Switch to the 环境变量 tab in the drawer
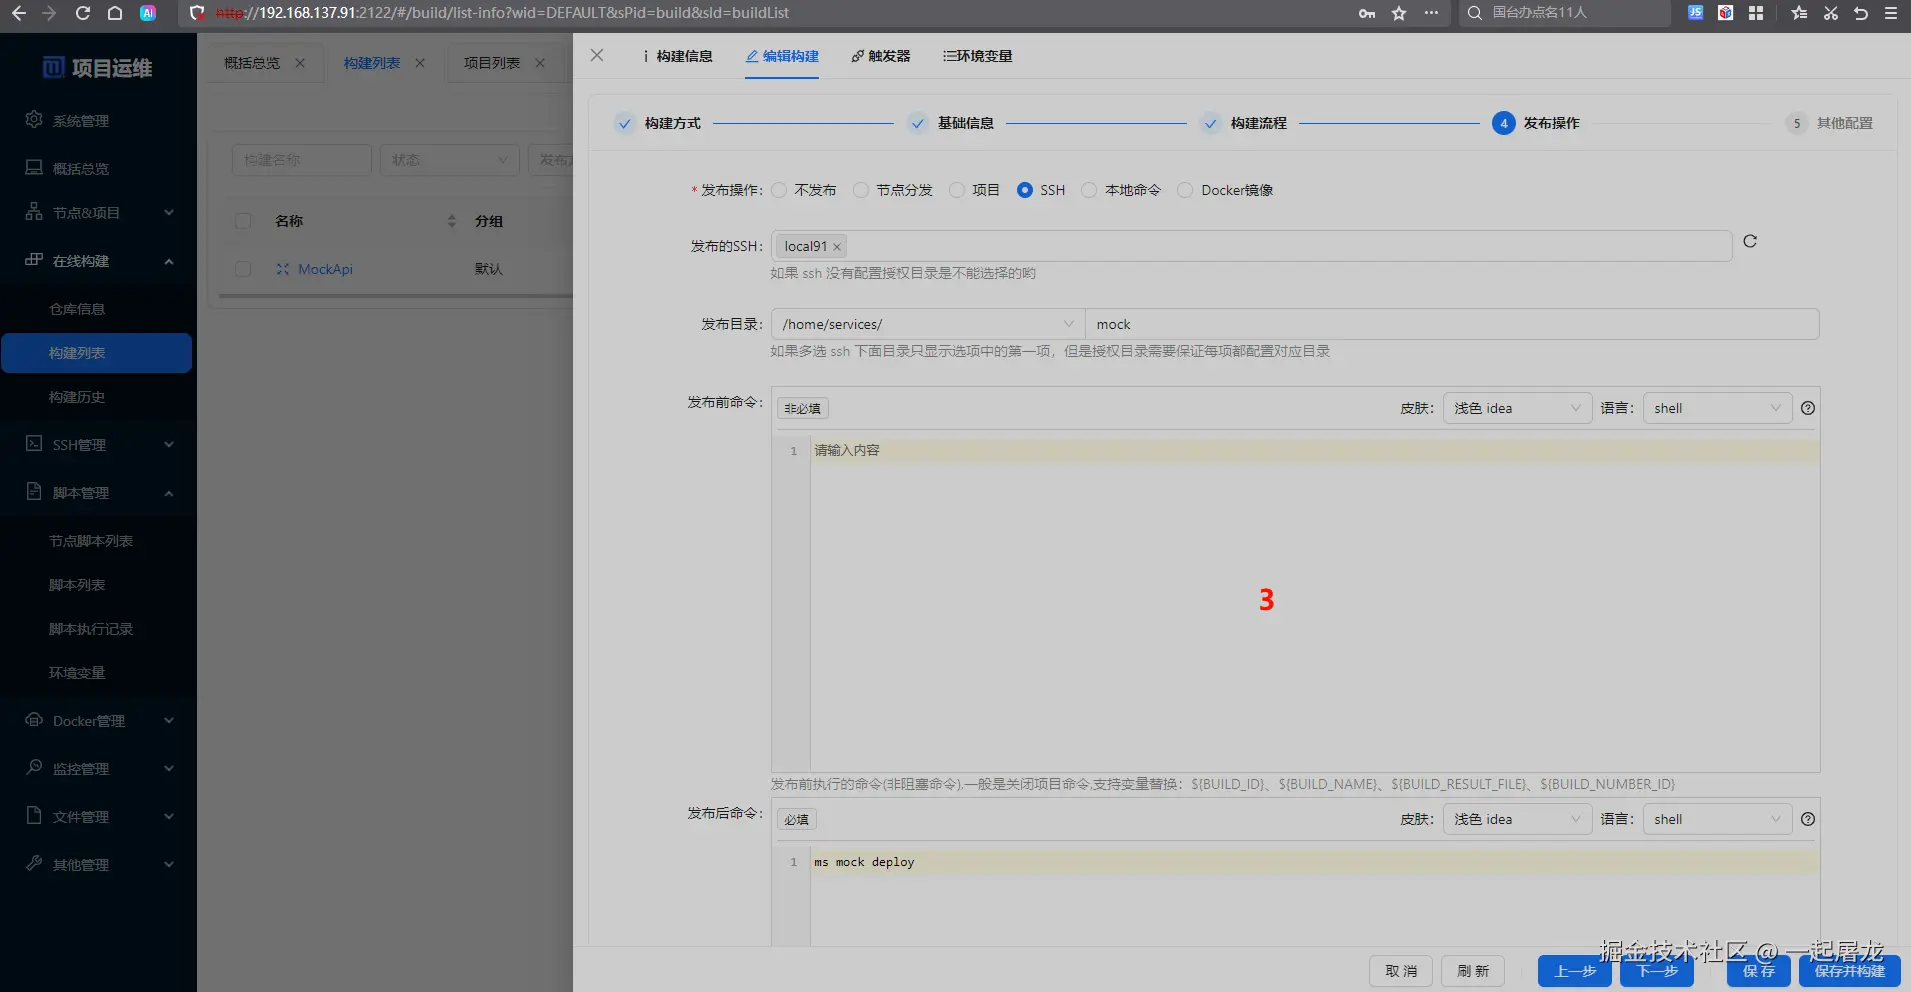The width and height of the screenshot is (1911, 992). [977, 56]
